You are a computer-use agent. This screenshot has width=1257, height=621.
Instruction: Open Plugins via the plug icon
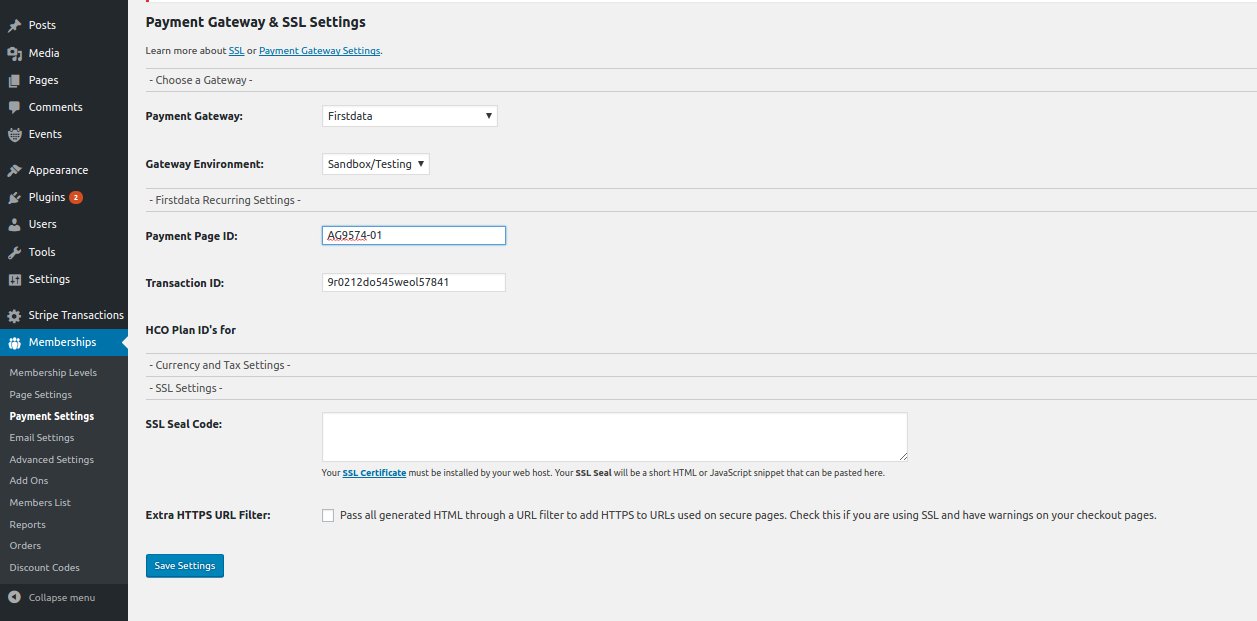click(x=14, y=197)
